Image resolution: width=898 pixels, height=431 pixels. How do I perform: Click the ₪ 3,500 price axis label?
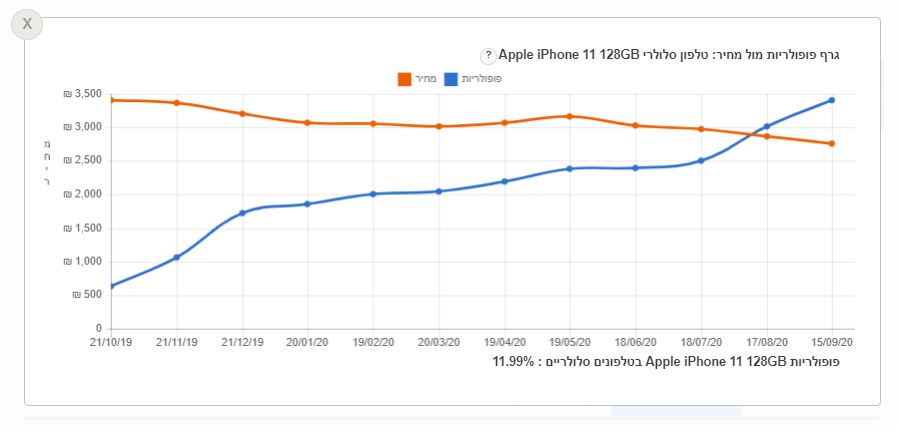pyautogui.click(x=82, y=94)
